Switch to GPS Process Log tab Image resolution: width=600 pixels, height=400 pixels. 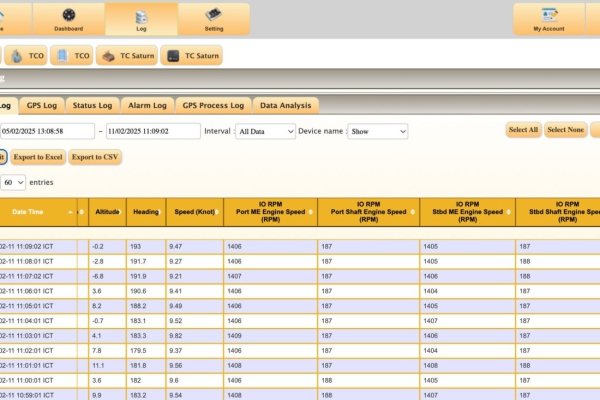(x=213, y=106)
